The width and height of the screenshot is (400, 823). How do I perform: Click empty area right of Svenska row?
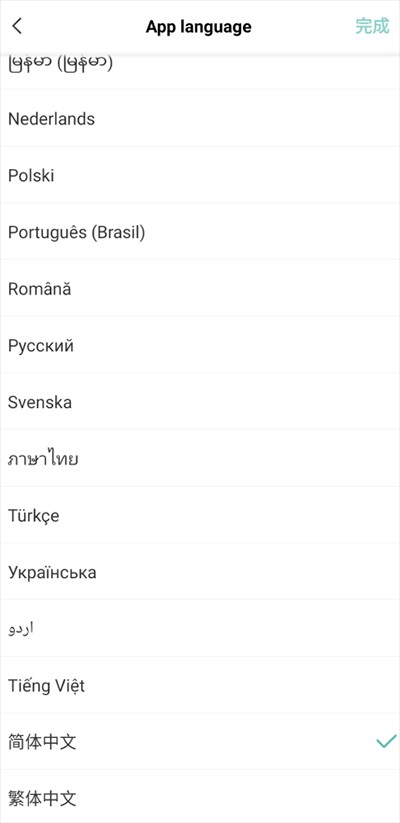tap(236, 402)
